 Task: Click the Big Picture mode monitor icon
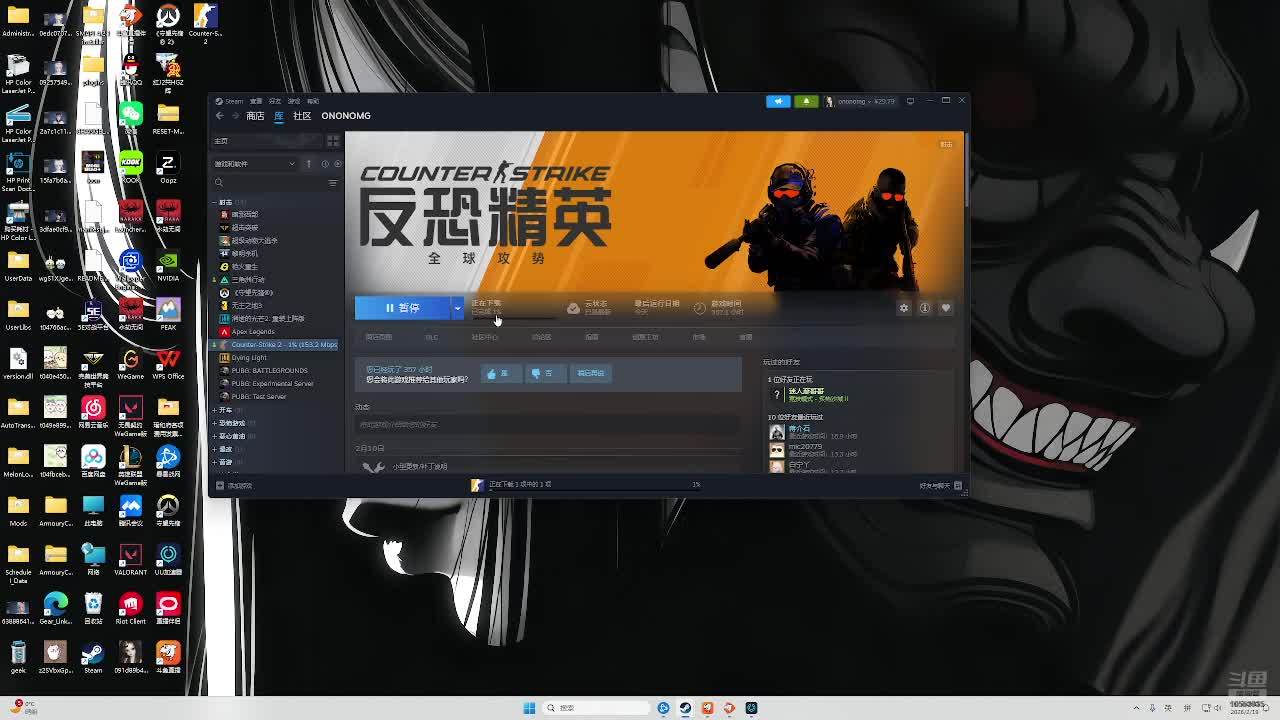pos(910,101)
